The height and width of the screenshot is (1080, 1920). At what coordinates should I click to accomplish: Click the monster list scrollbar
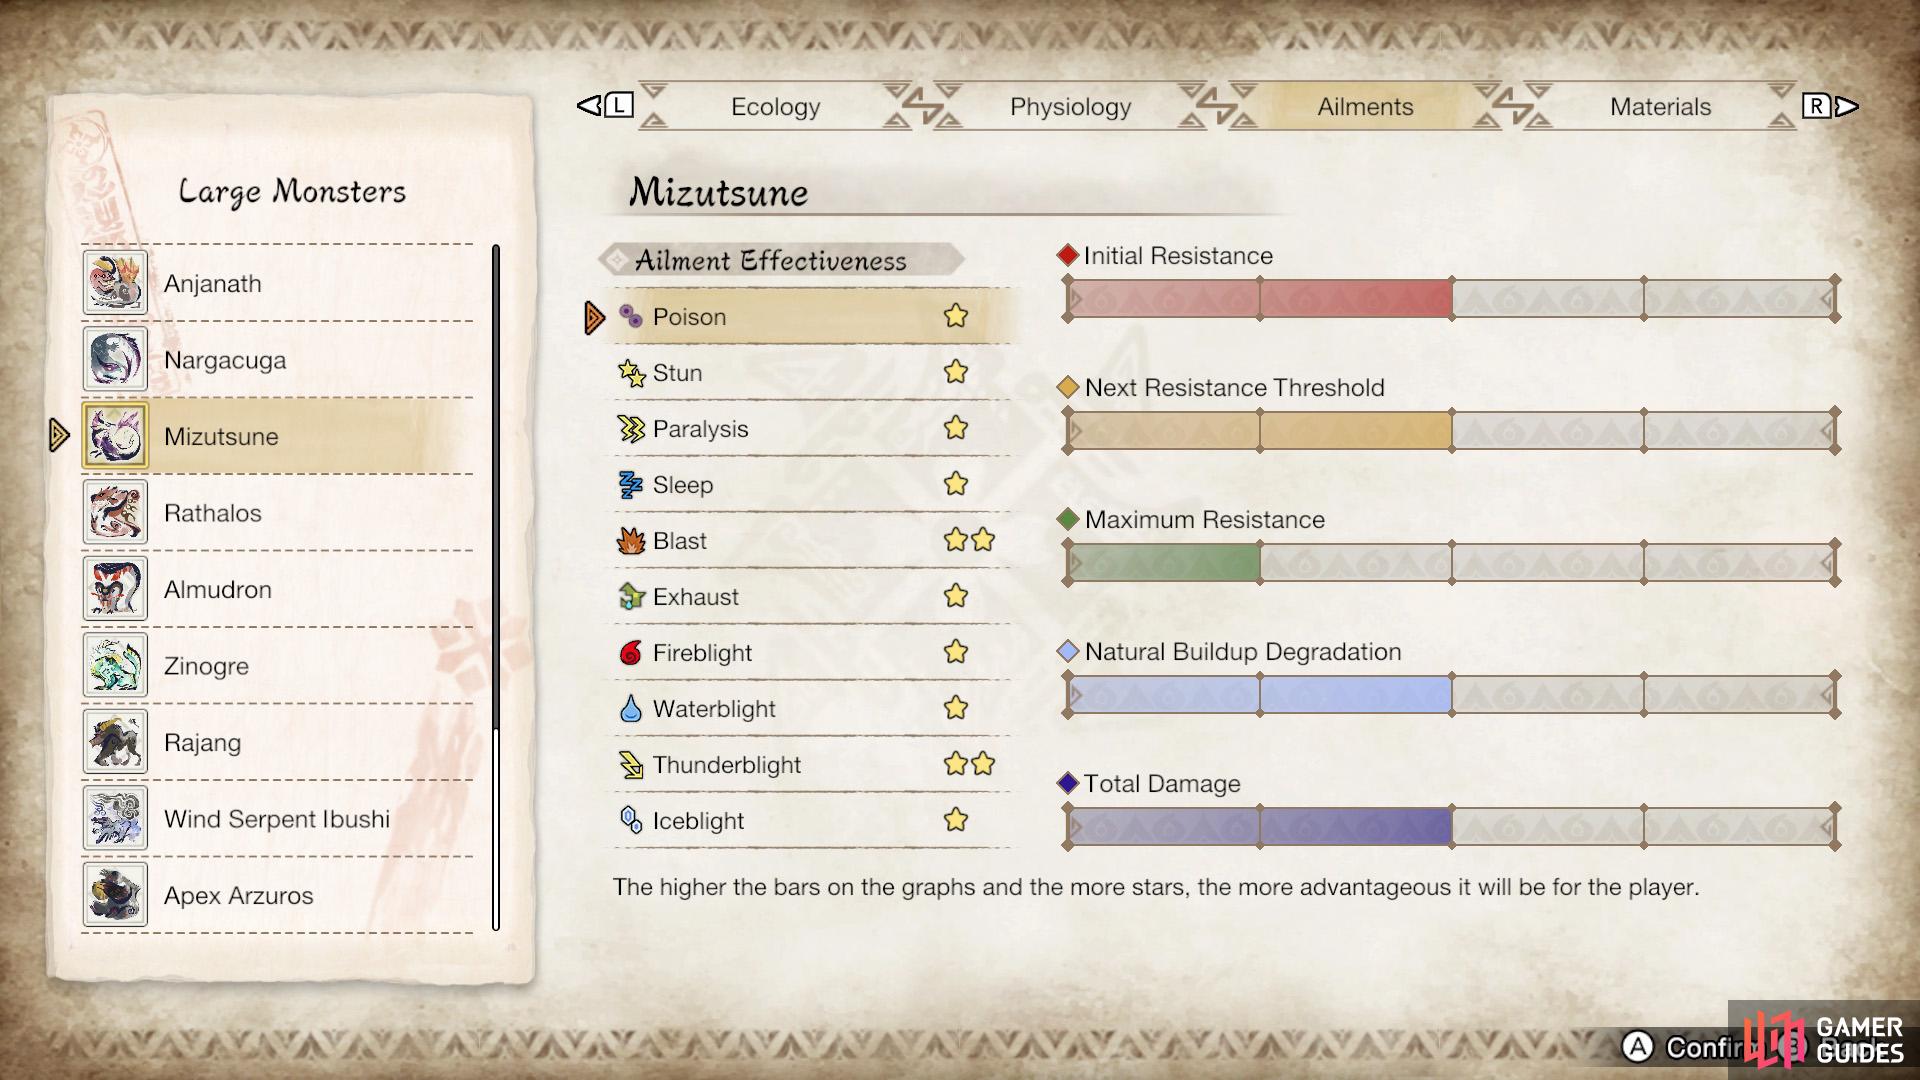click(496, 588)
